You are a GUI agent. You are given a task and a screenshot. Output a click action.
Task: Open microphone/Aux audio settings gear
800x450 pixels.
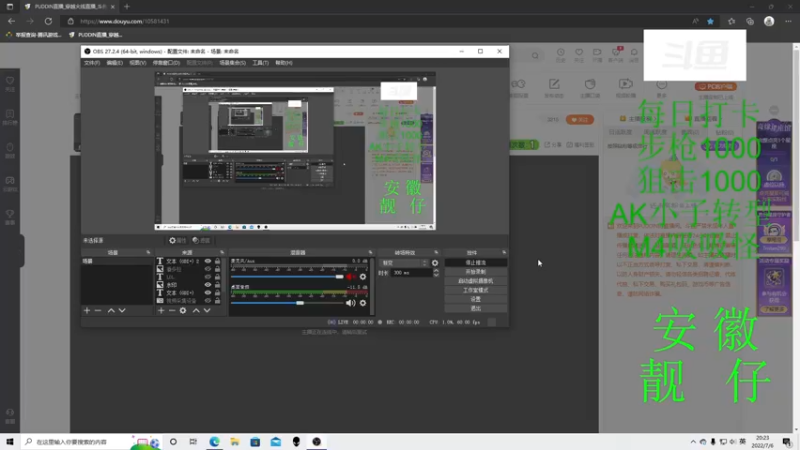pos(363,277)
